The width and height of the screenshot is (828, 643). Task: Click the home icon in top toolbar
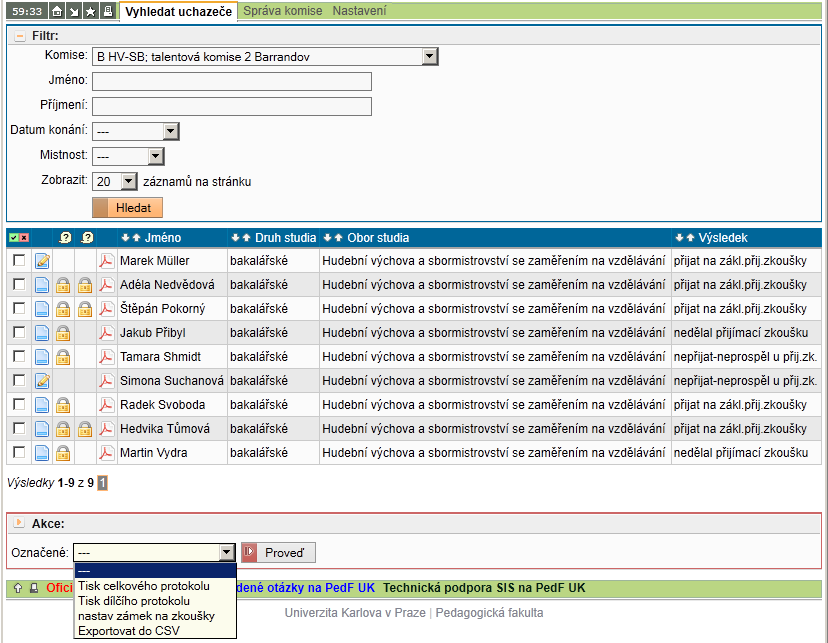coord(57,11)
